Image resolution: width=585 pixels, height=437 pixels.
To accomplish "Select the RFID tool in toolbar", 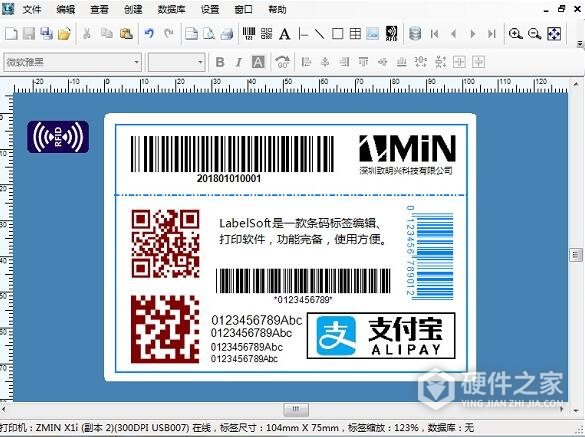I will click(391, 34).
